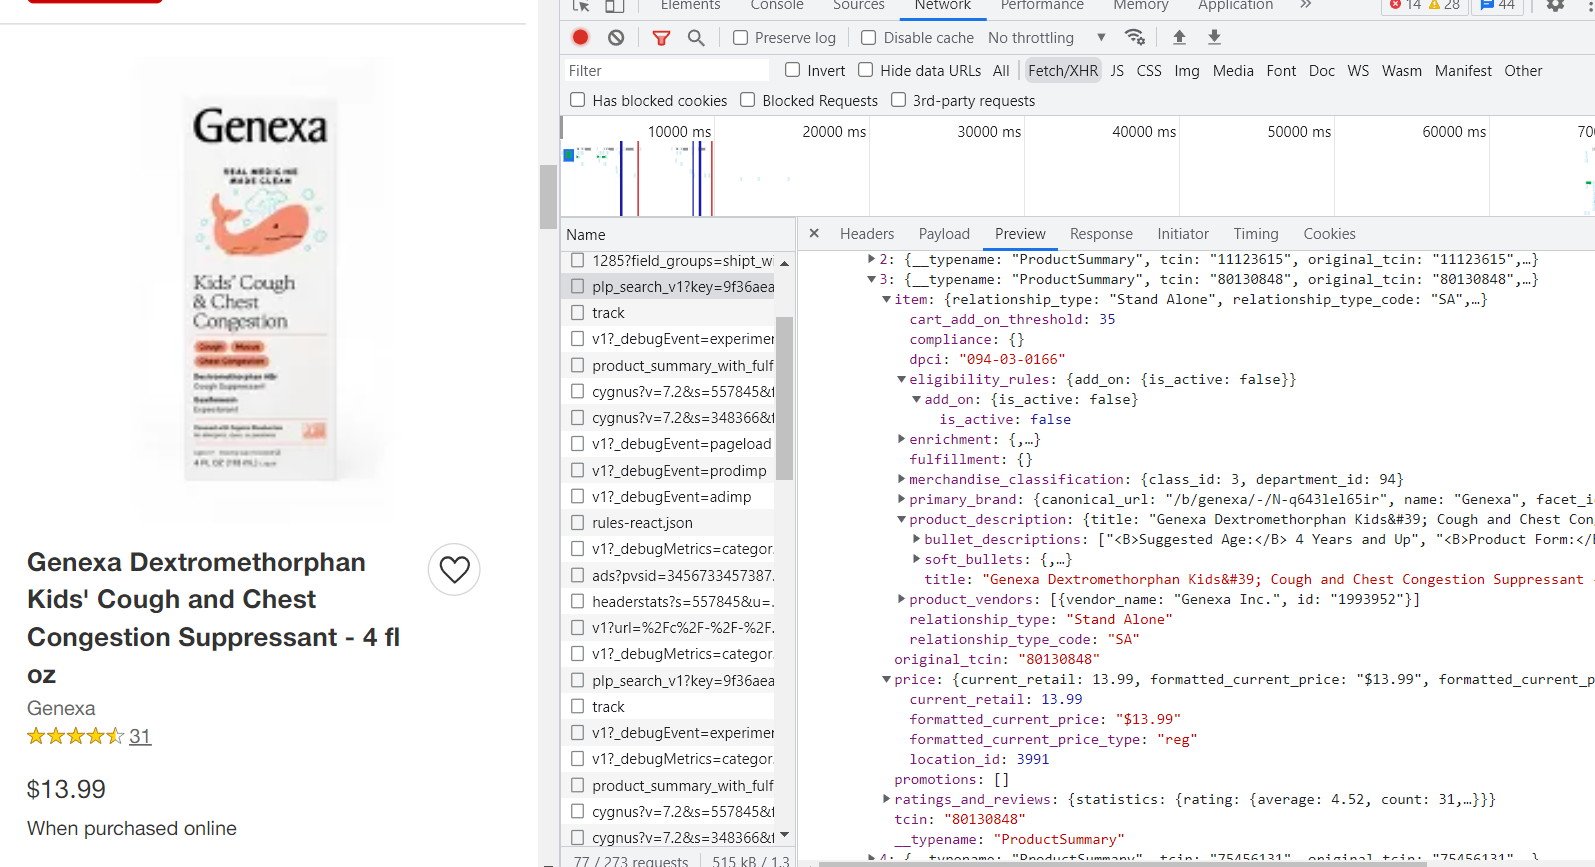Toggle Hide data URLs checkbox

tap(865, 70)
